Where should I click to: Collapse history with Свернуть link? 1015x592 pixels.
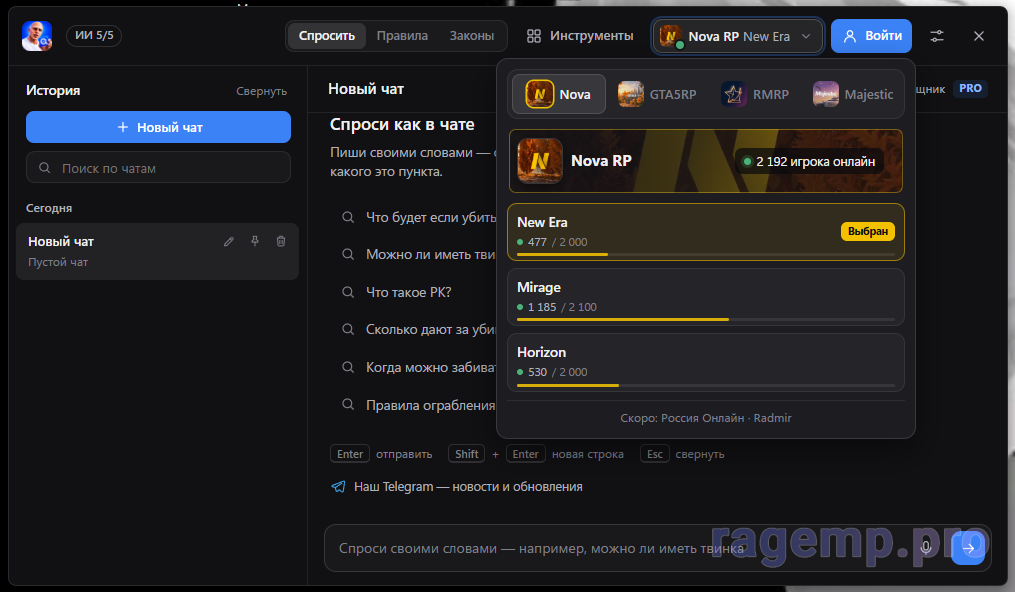click(x=262, y=91)
